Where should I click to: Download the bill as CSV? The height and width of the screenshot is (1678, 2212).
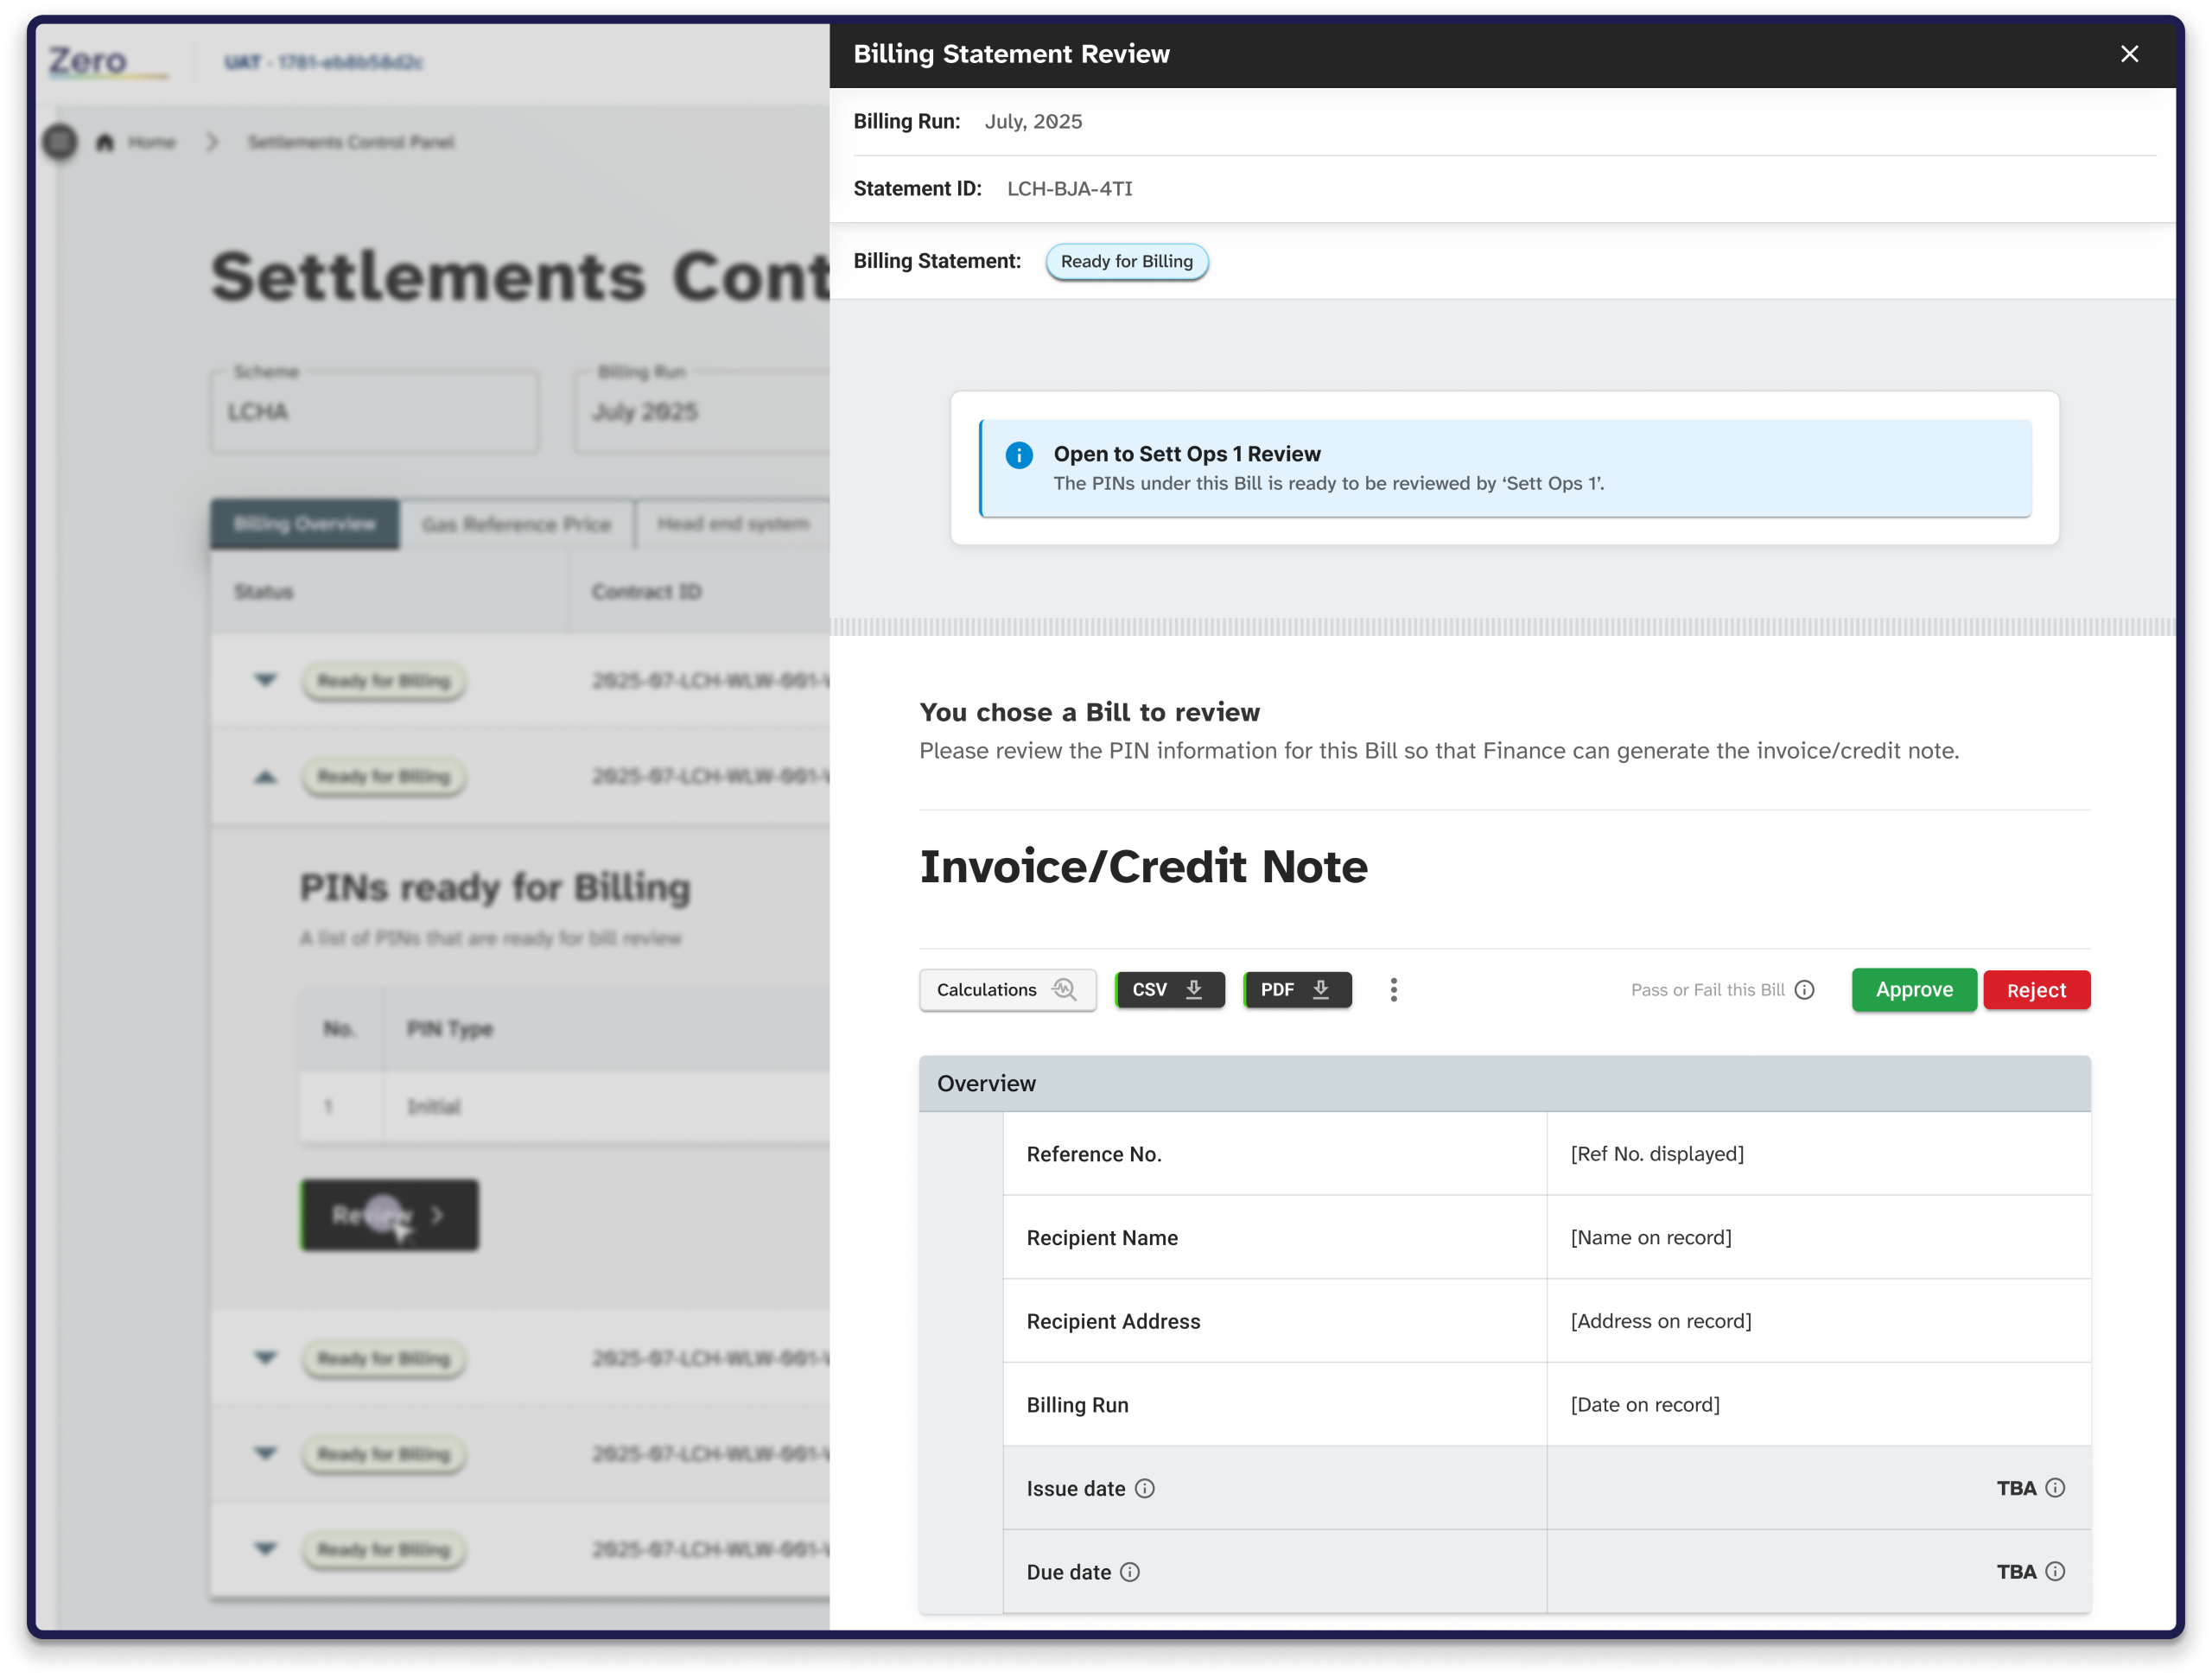pyautogui.click(x=1169, y=989)
